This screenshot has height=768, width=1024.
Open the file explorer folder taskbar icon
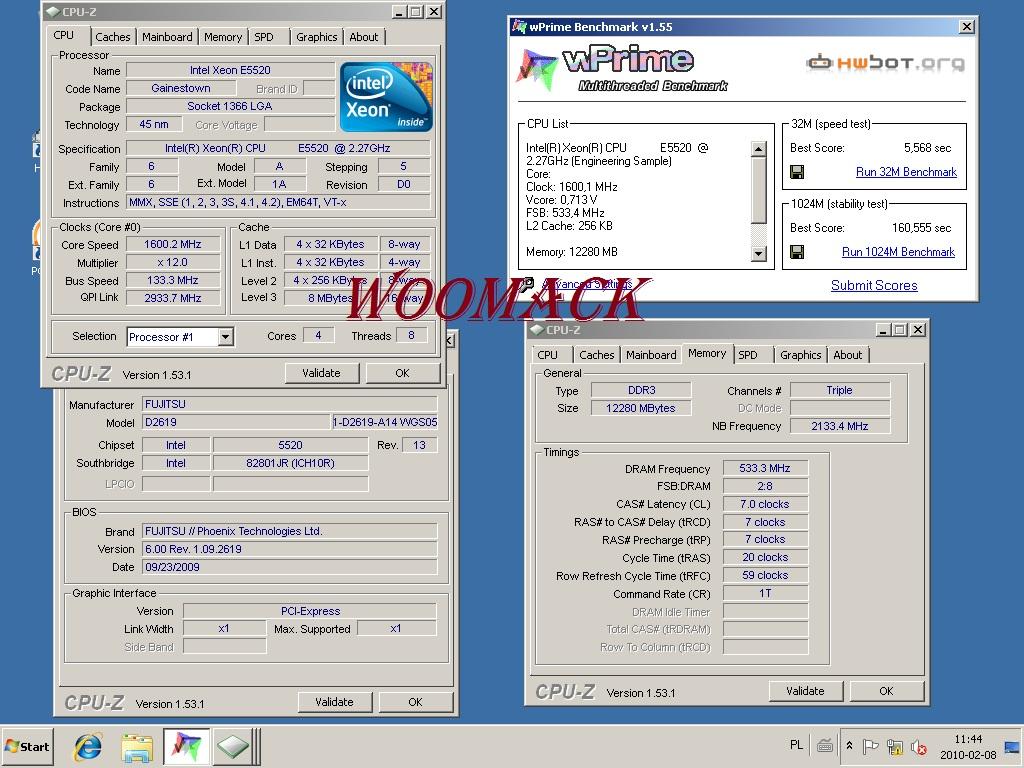[x=137, y=746]
